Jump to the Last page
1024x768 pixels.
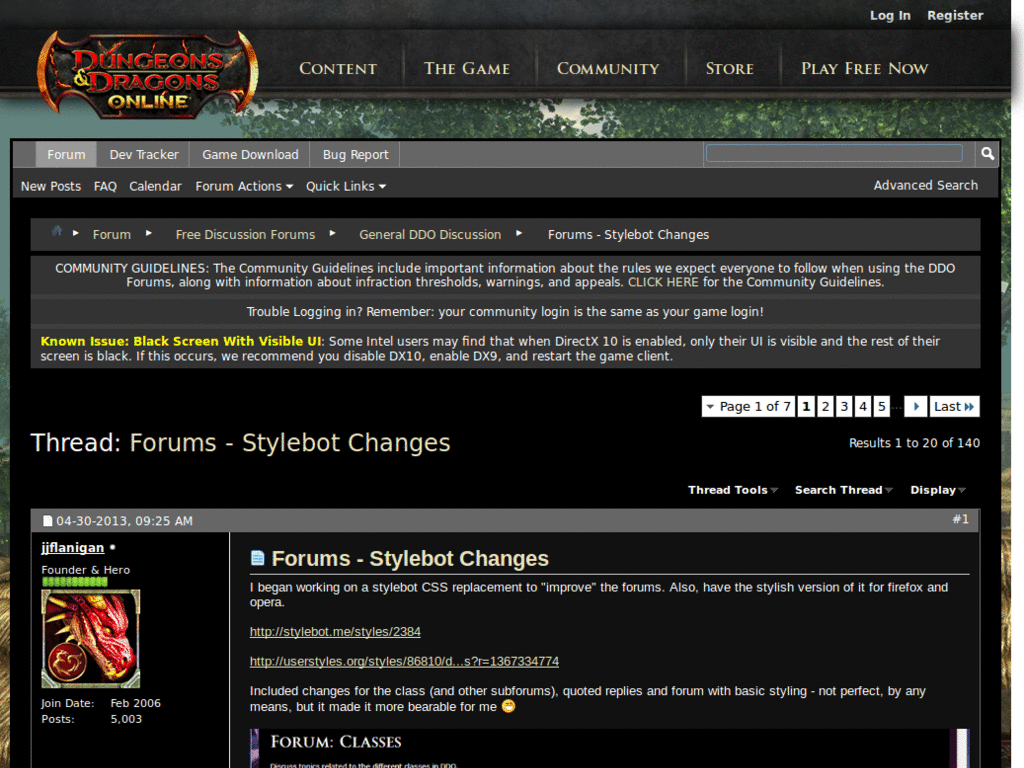tap(954, 406)
